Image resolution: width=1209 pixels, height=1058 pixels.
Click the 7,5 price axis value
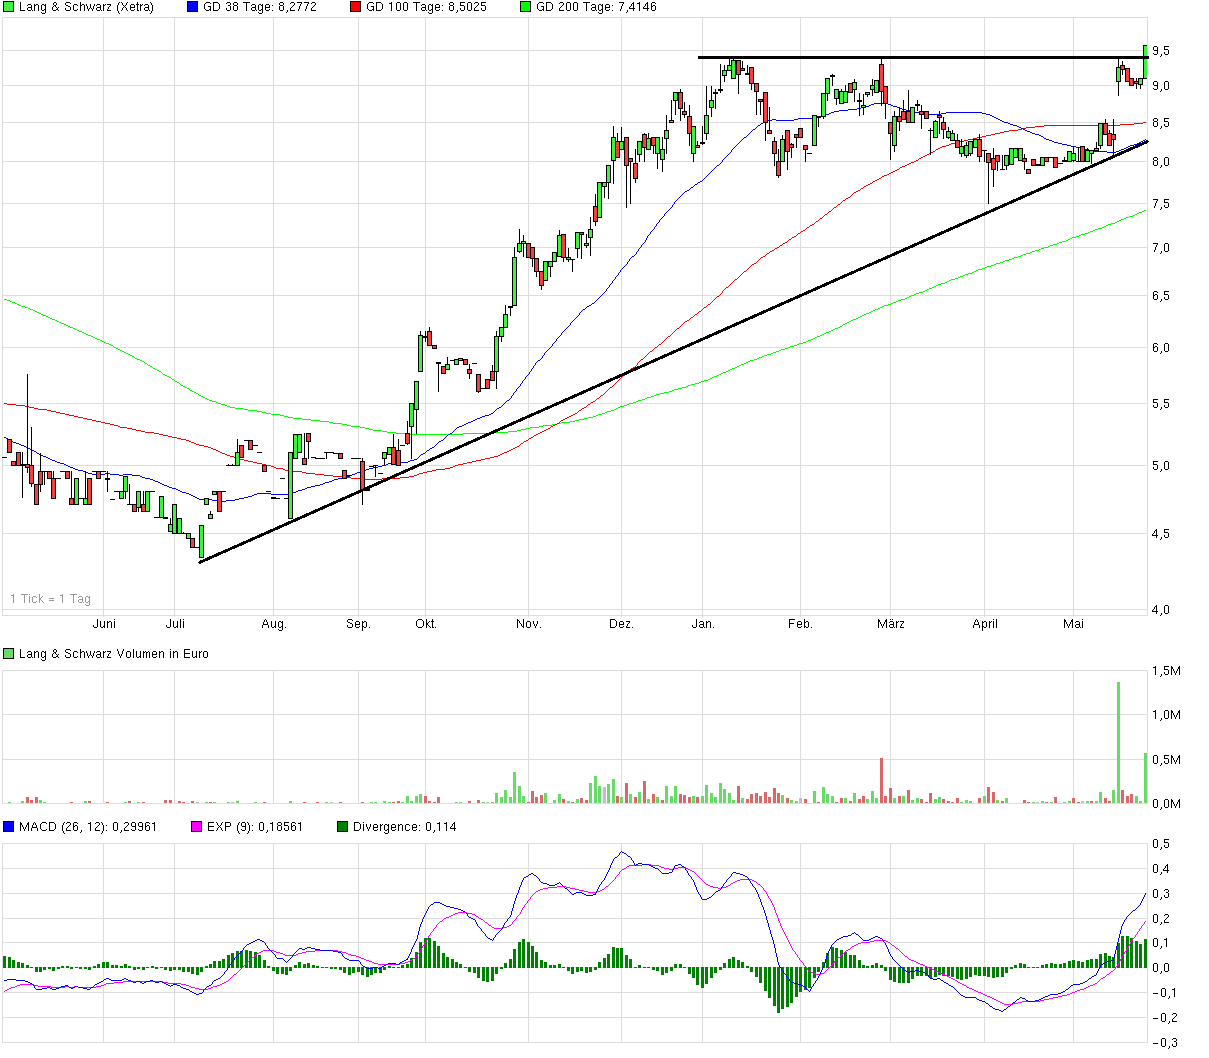click(1161, 204)
